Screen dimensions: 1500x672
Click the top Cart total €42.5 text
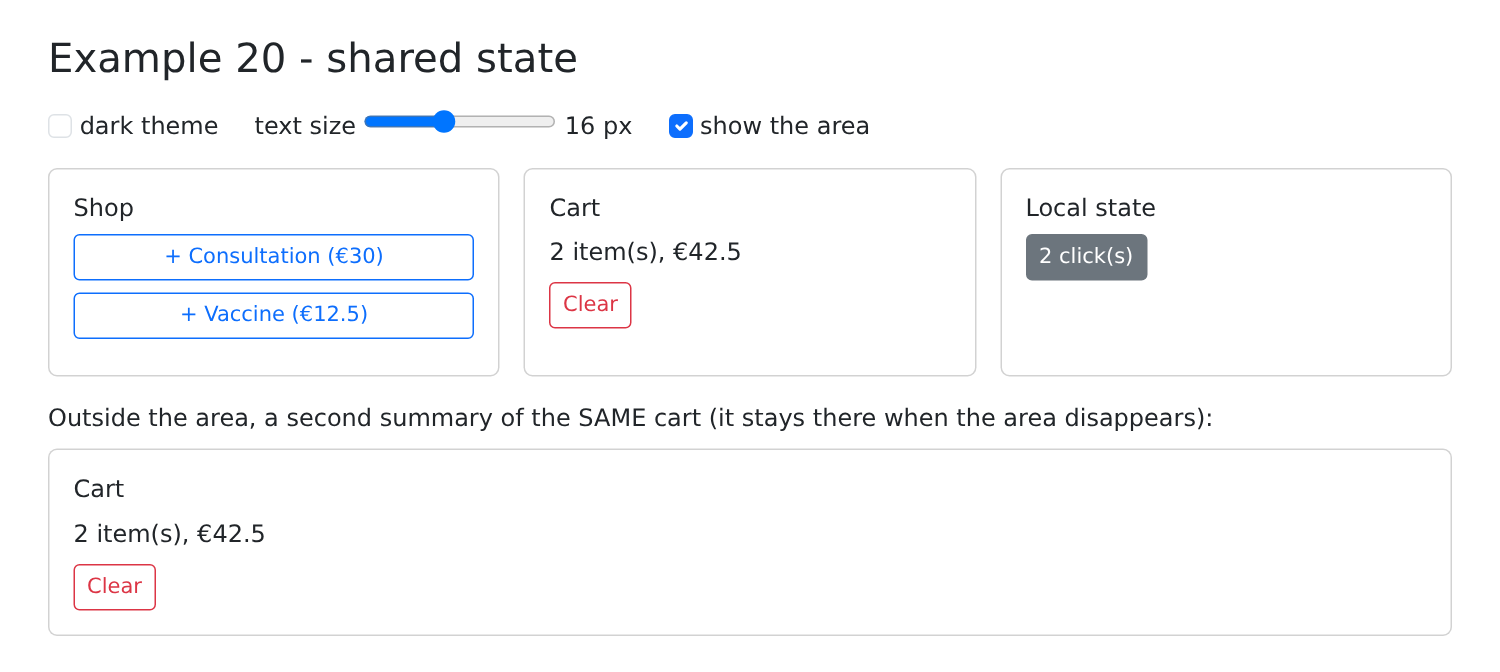tap(707, 252)
